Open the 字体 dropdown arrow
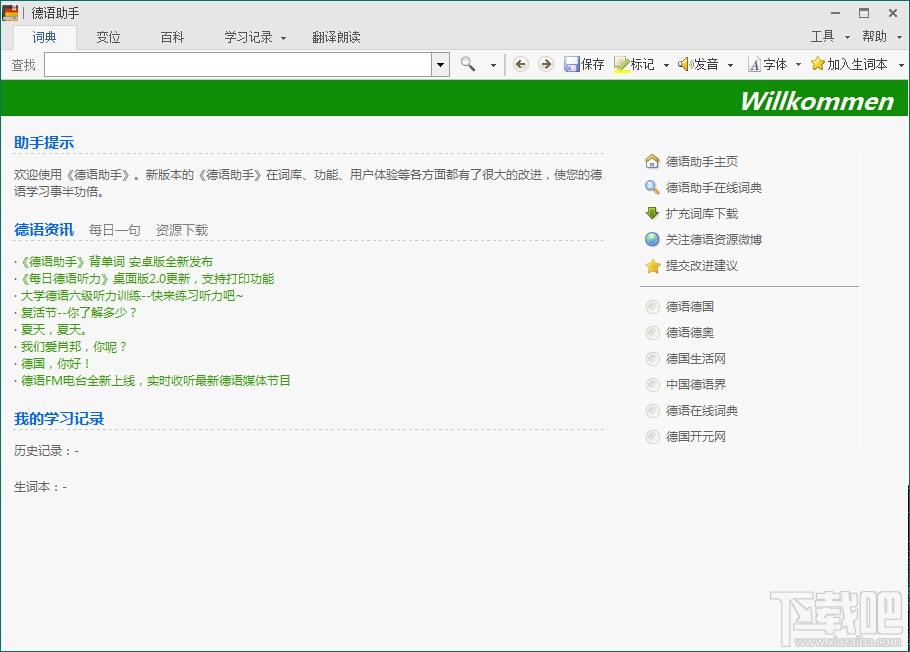This screenshot has height=652, width=910. click(799, 65)
